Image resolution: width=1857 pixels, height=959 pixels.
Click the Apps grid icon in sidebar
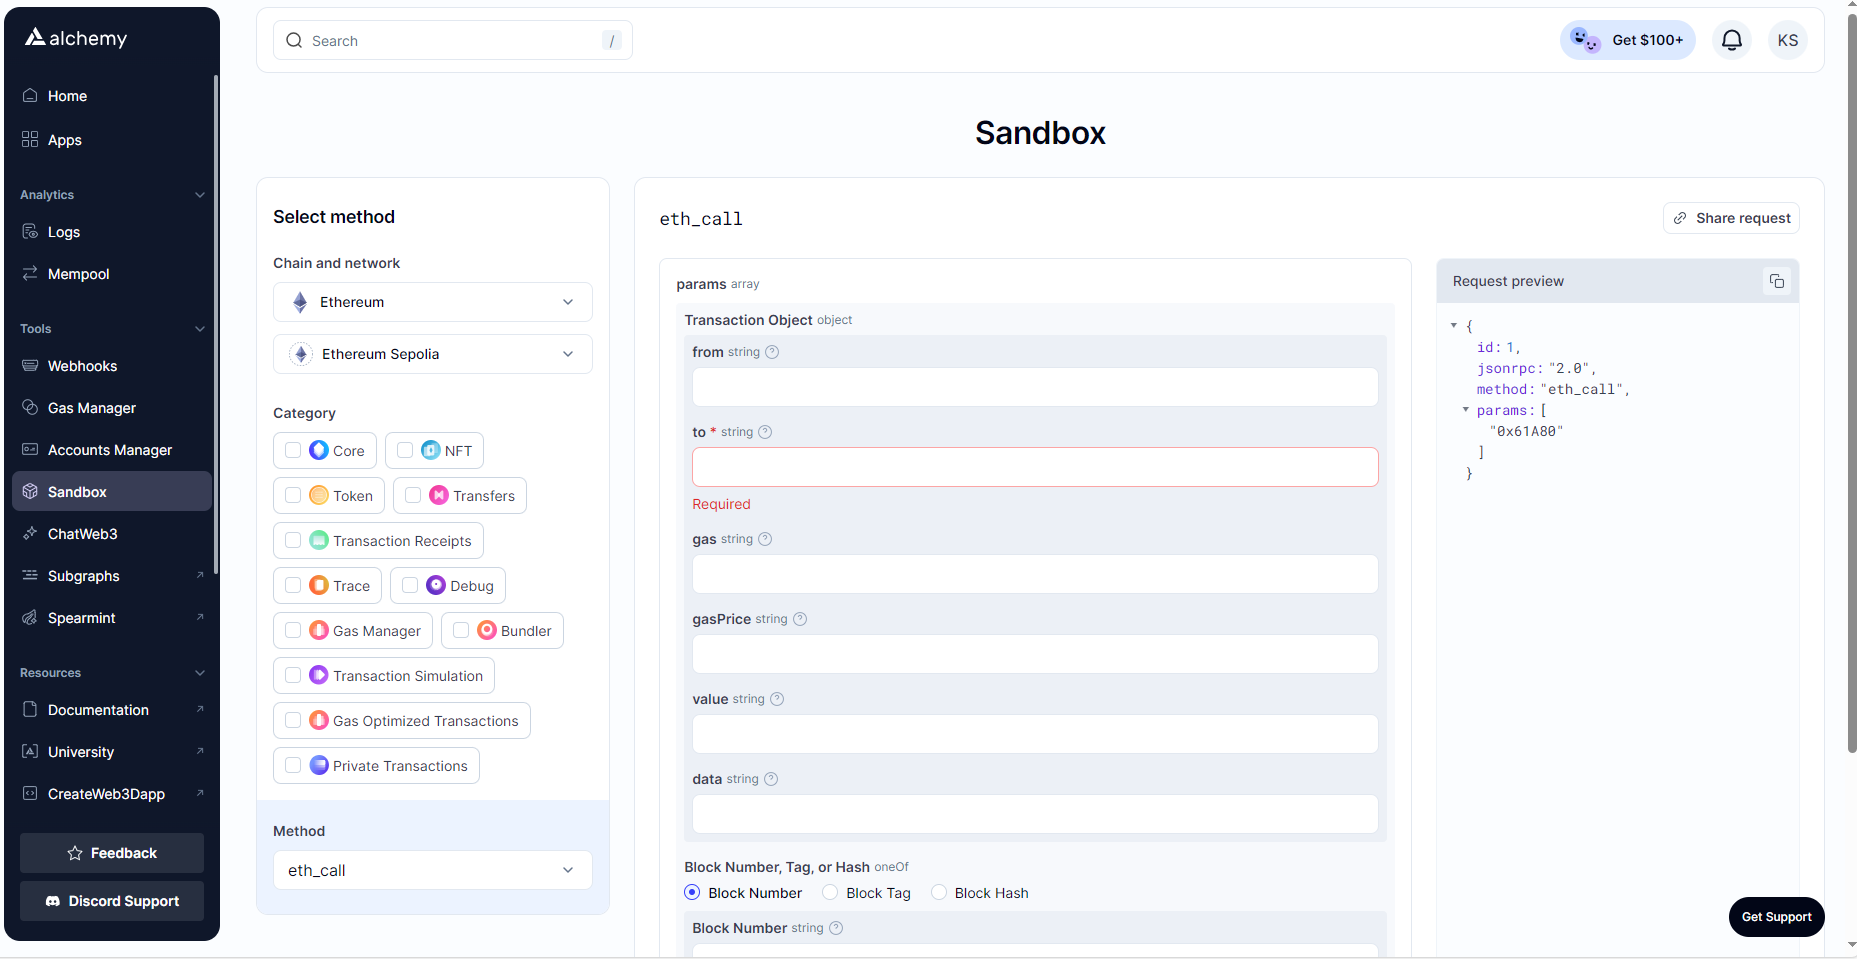30,140
